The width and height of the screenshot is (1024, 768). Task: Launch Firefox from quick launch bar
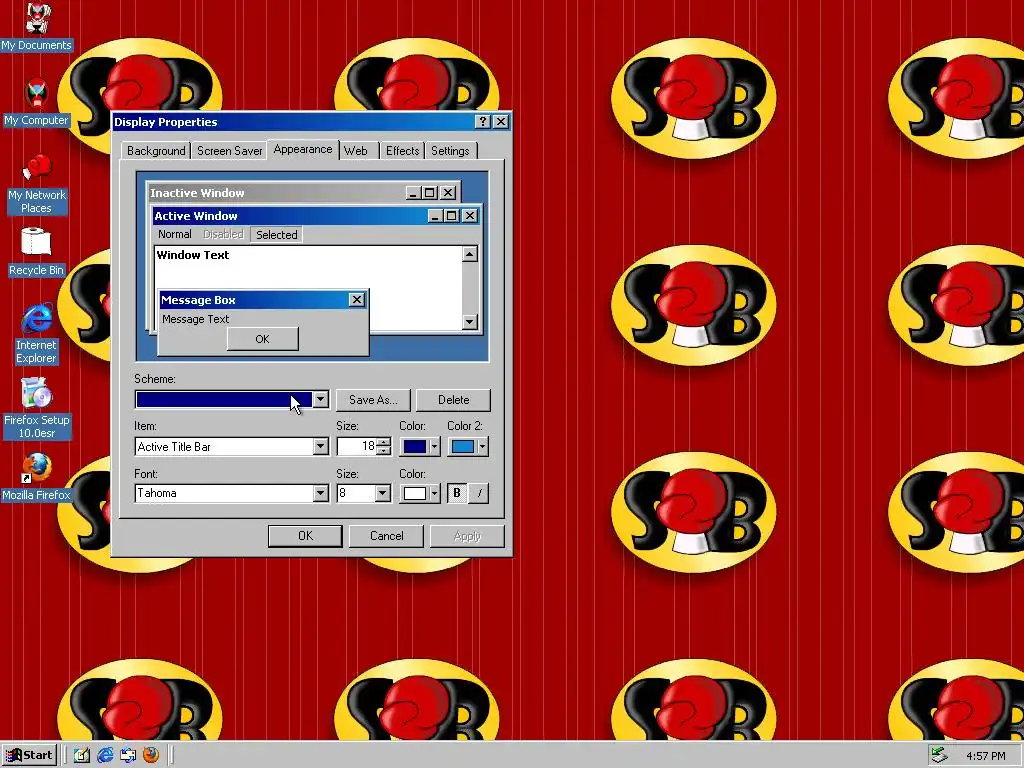point(151,755)
